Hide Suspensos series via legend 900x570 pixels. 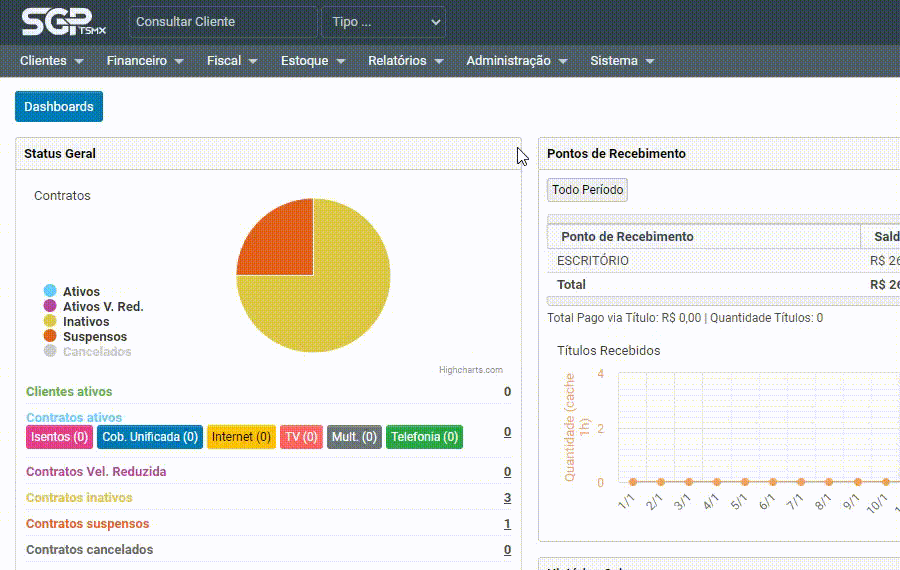[94, 337]
